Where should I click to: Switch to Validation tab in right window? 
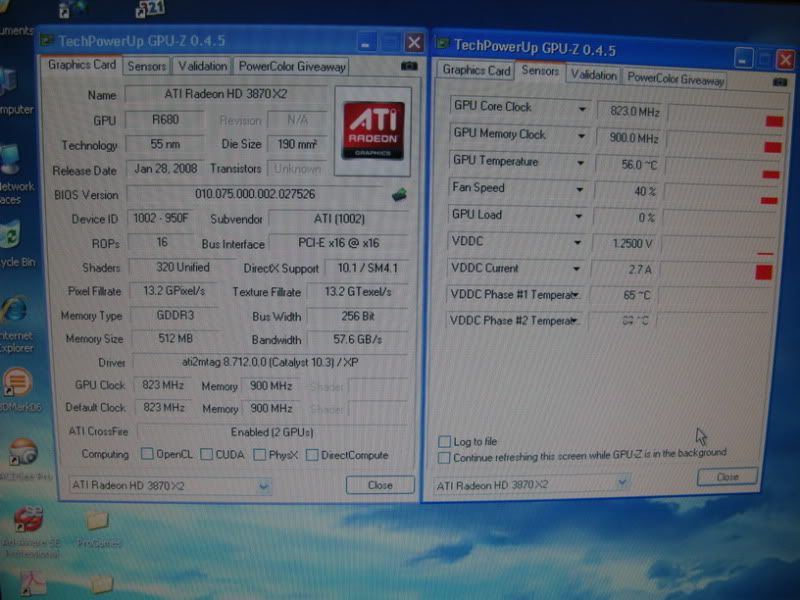click(x=593, y=76)
